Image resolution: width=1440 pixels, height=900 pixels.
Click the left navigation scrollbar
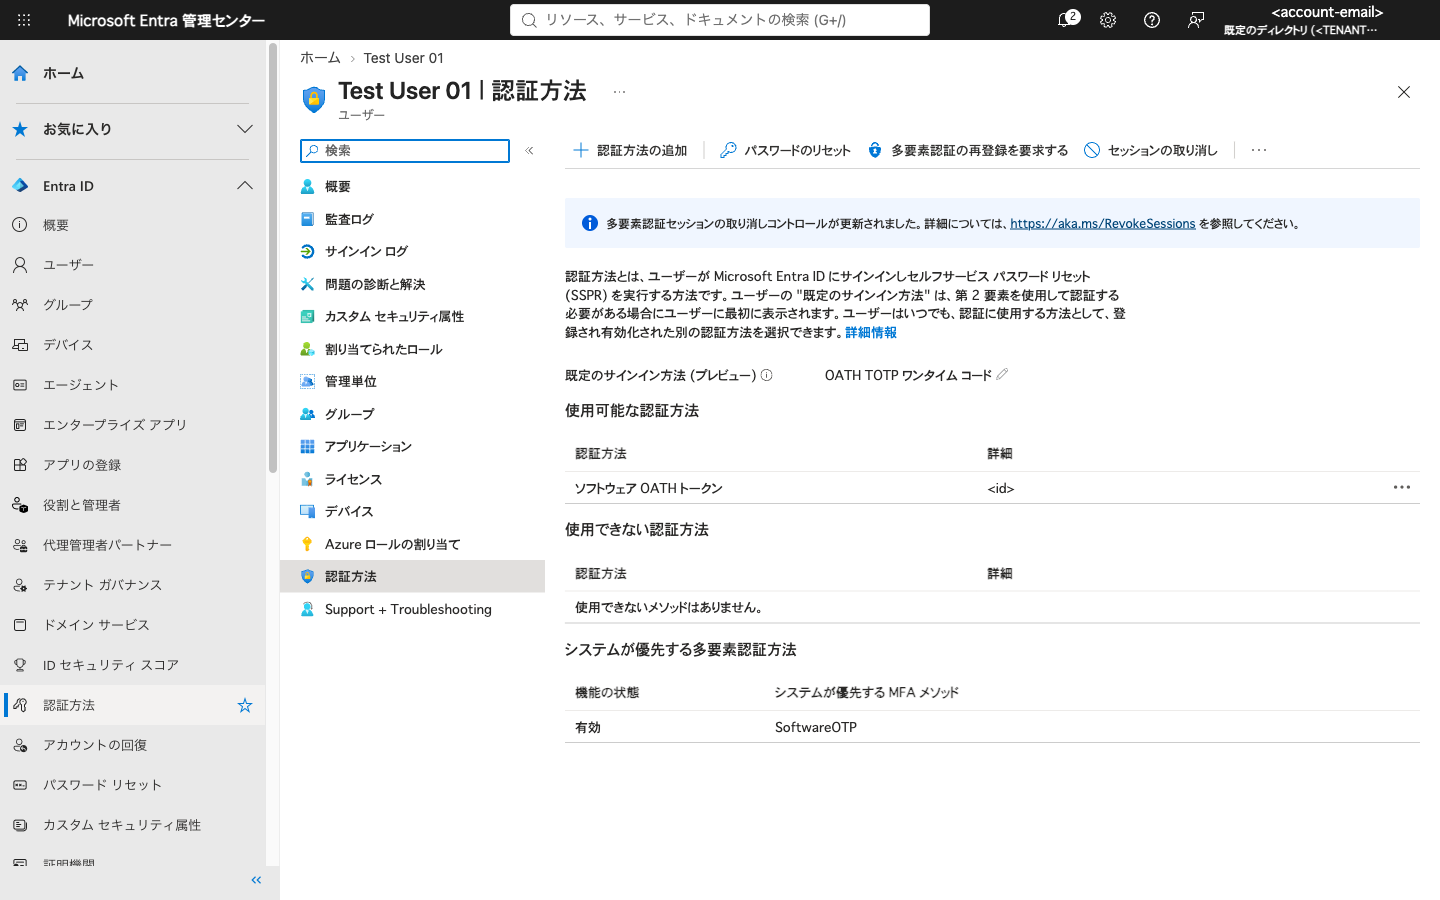click(x=272, y=258)
